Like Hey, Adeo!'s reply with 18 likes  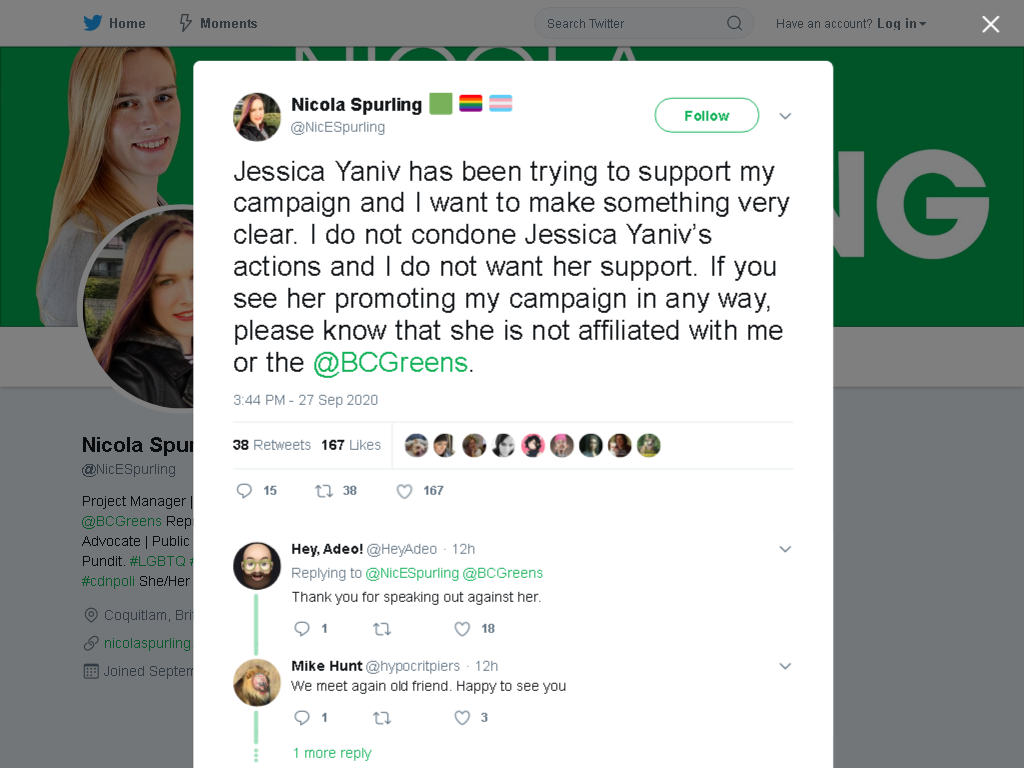pos(462,629)
